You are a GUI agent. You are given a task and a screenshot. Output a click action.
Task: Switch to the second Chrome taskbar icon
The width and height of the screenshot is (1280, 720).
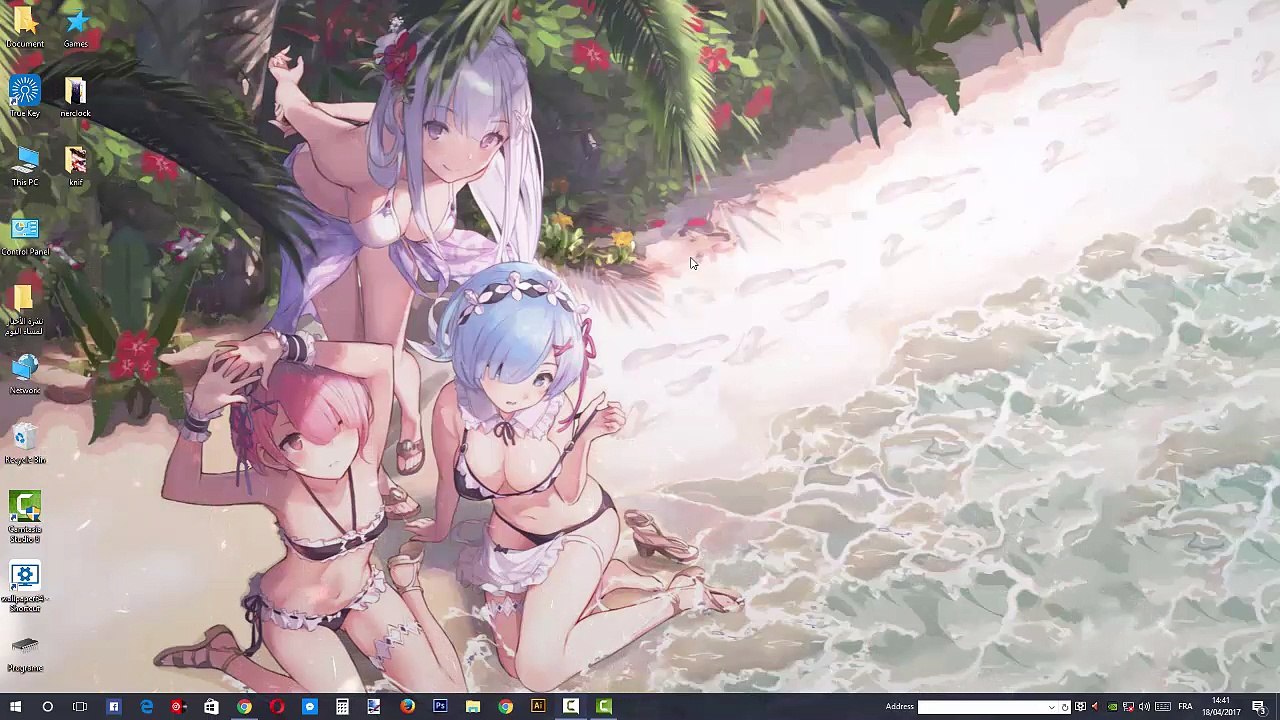pyautogui.click(x=506, y=706)
